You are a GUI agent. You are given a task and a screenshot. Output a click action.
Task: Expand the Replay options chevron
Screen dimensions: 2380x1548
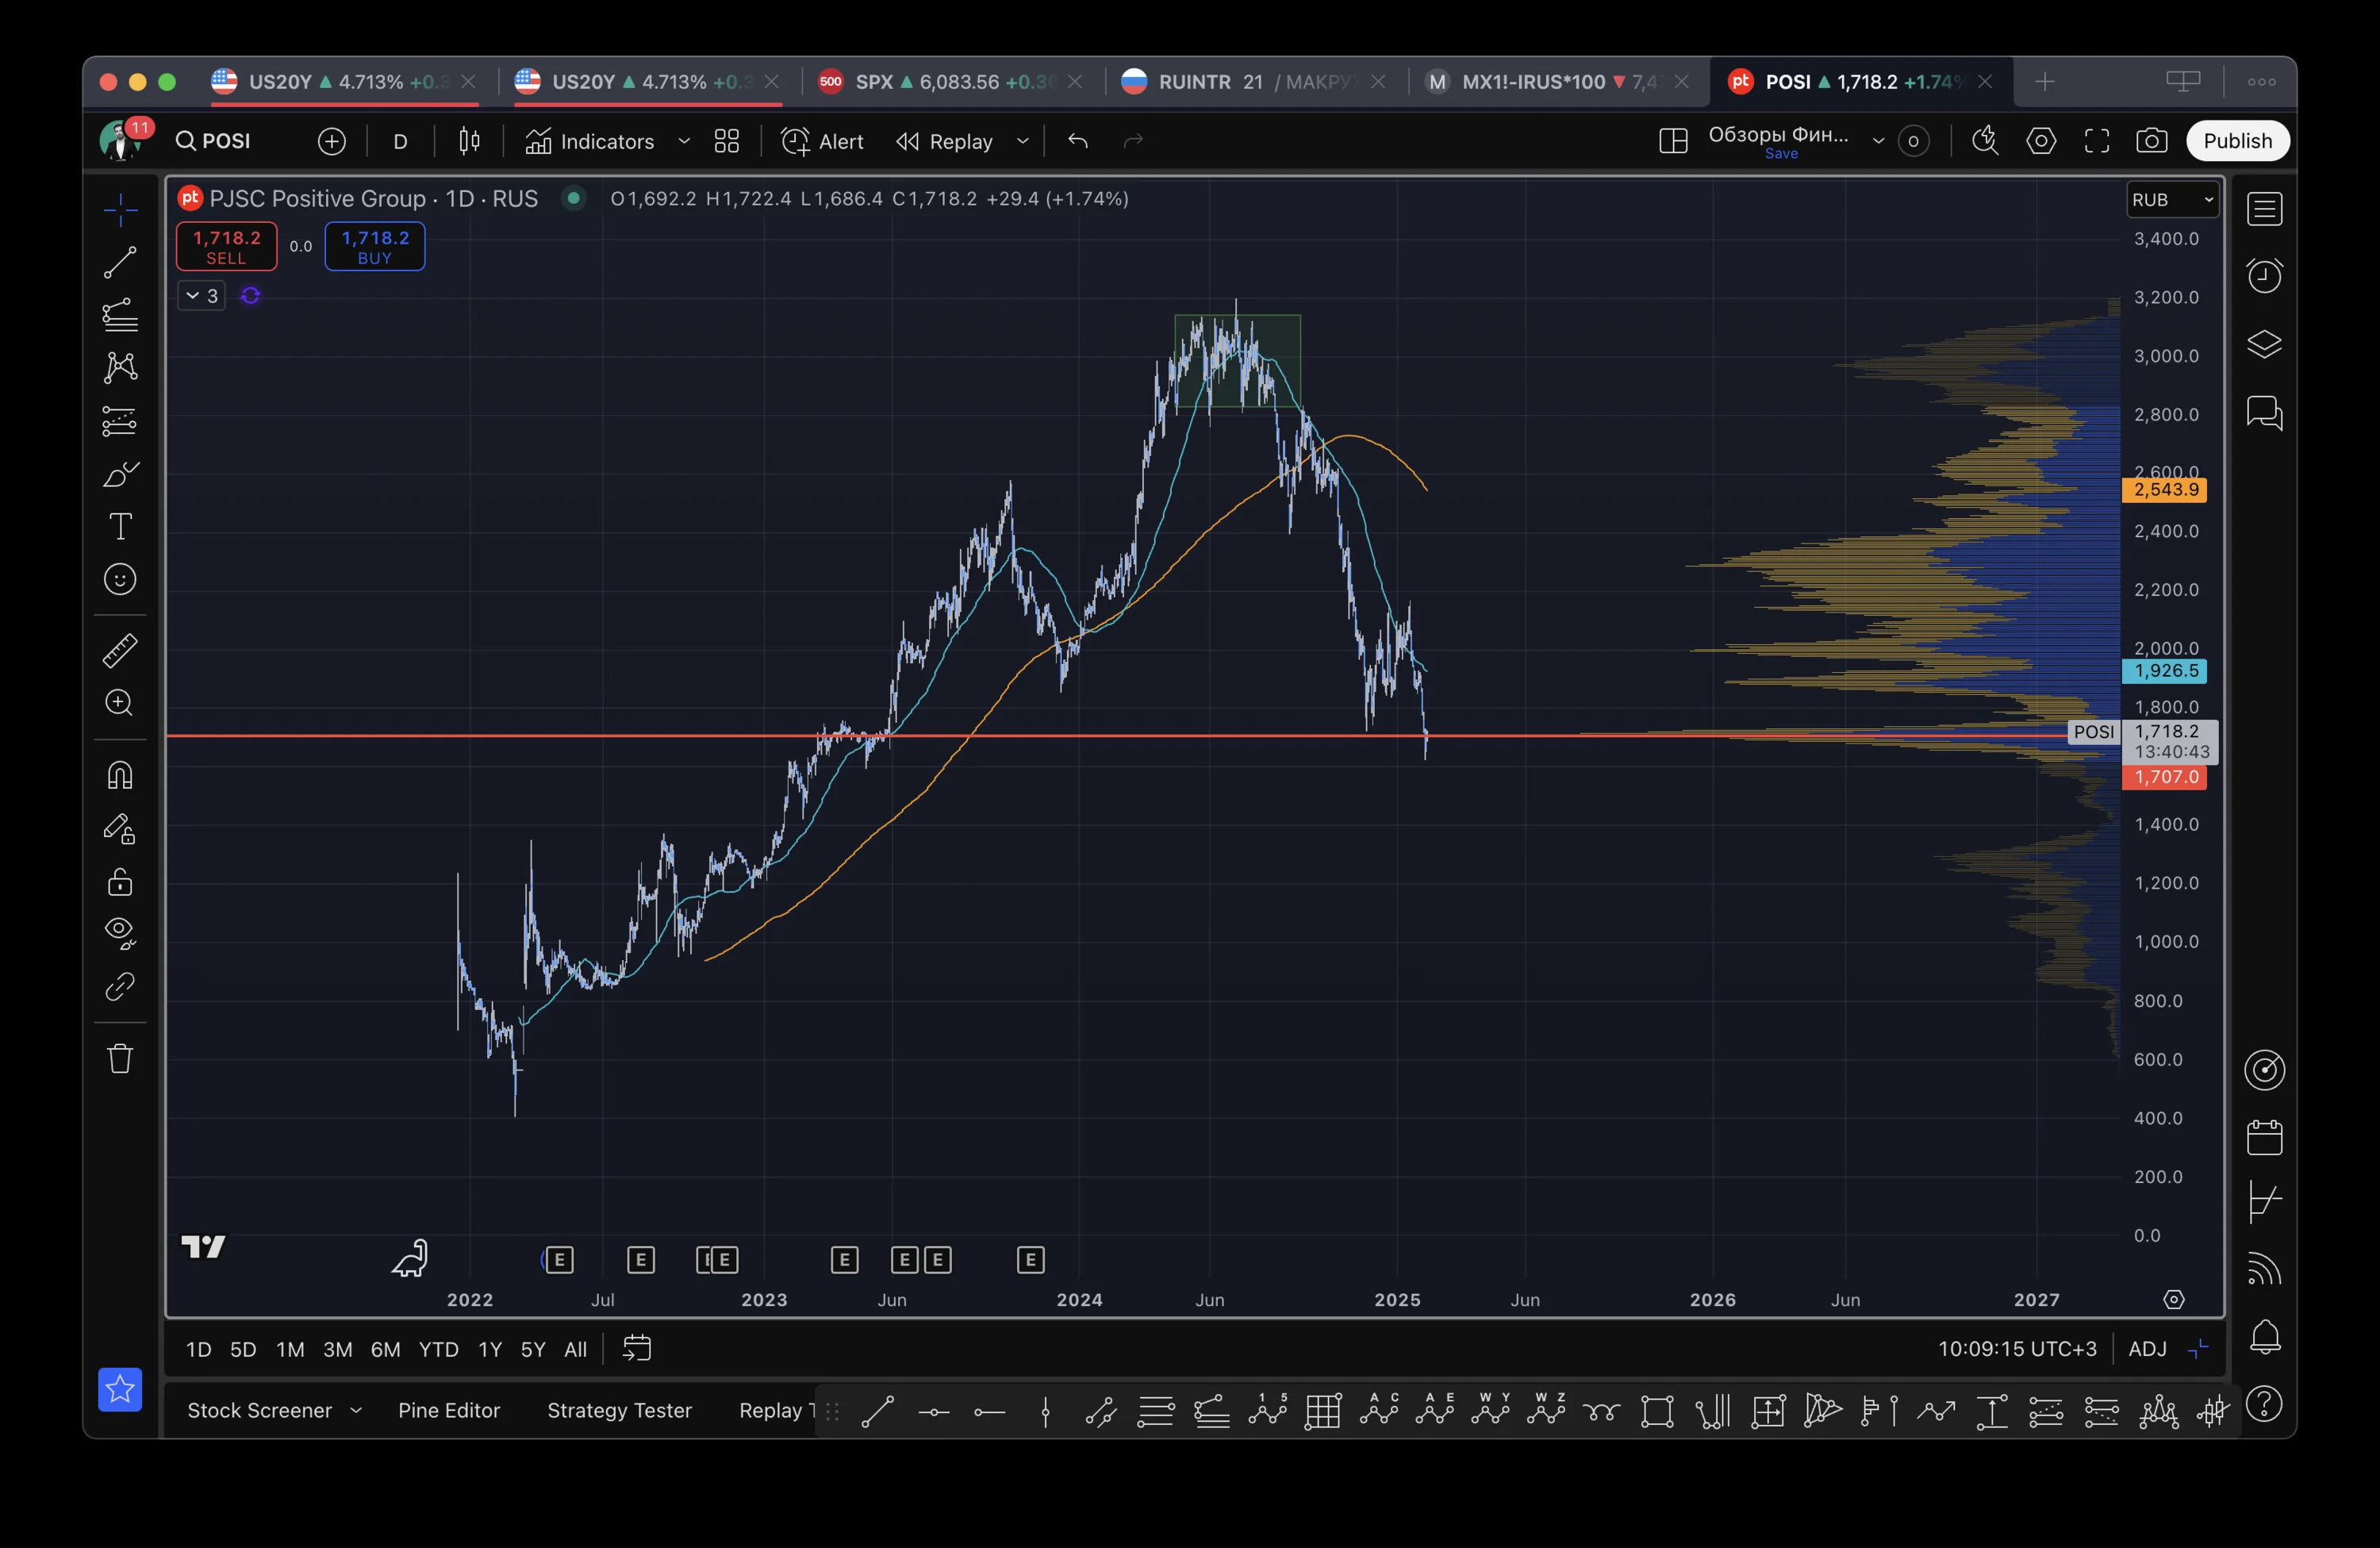coord(1022,141)
